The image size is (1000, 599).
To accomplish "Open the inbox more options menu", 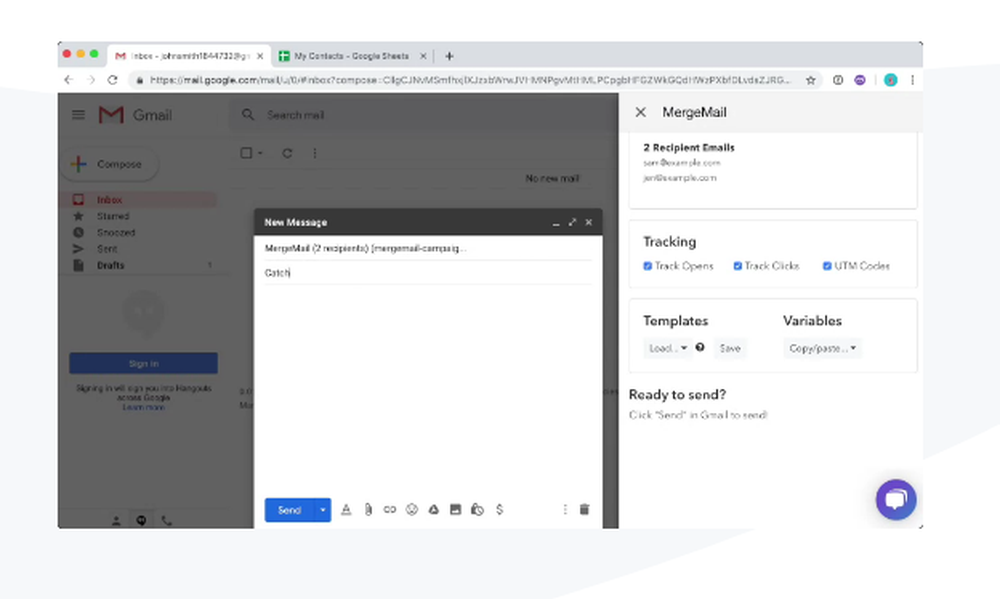I will coord(314,153).
